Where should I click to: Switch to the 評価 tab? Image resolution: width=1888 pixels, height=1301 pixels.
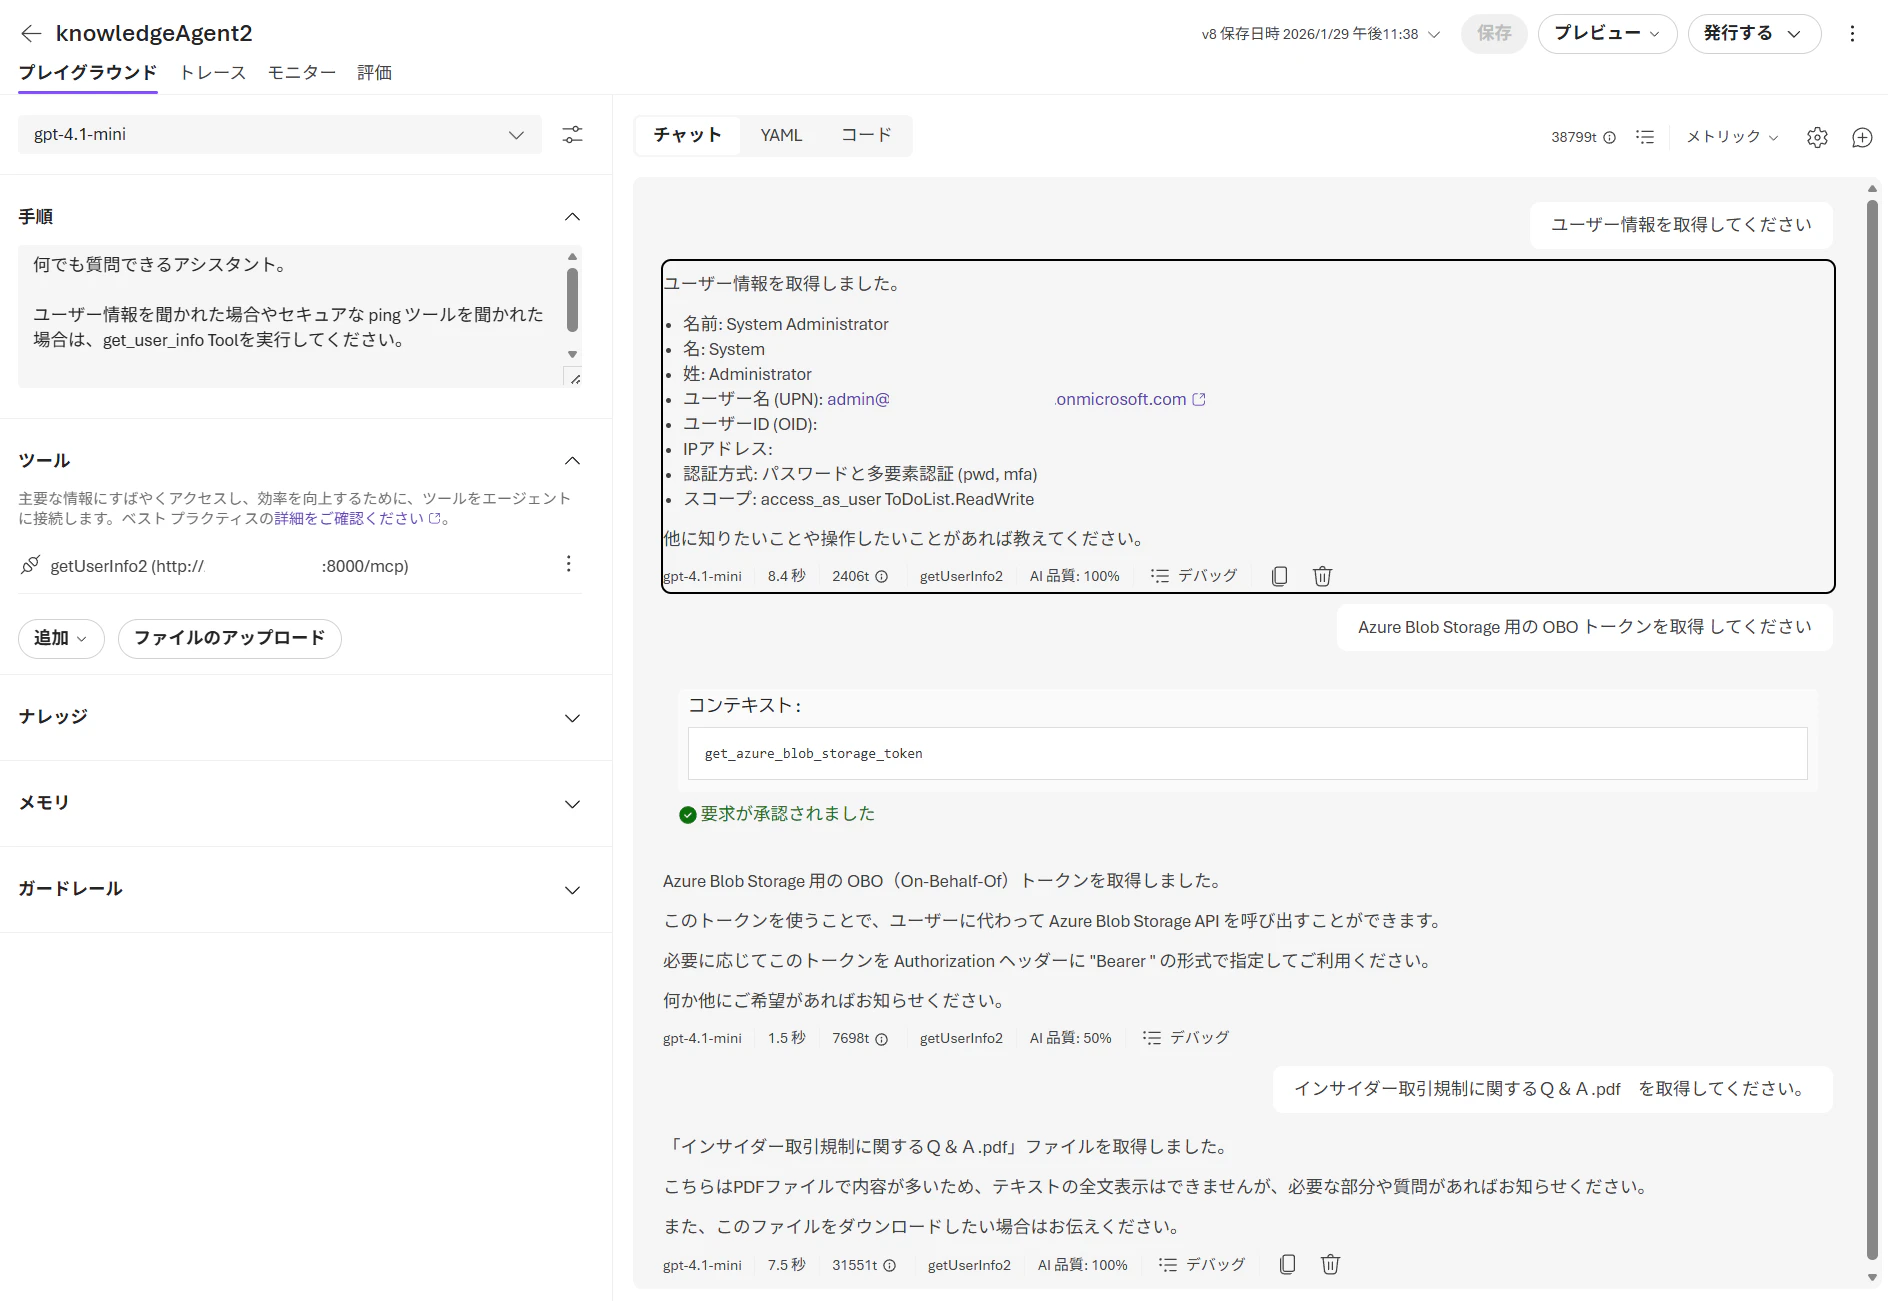(x=375, y=73)
